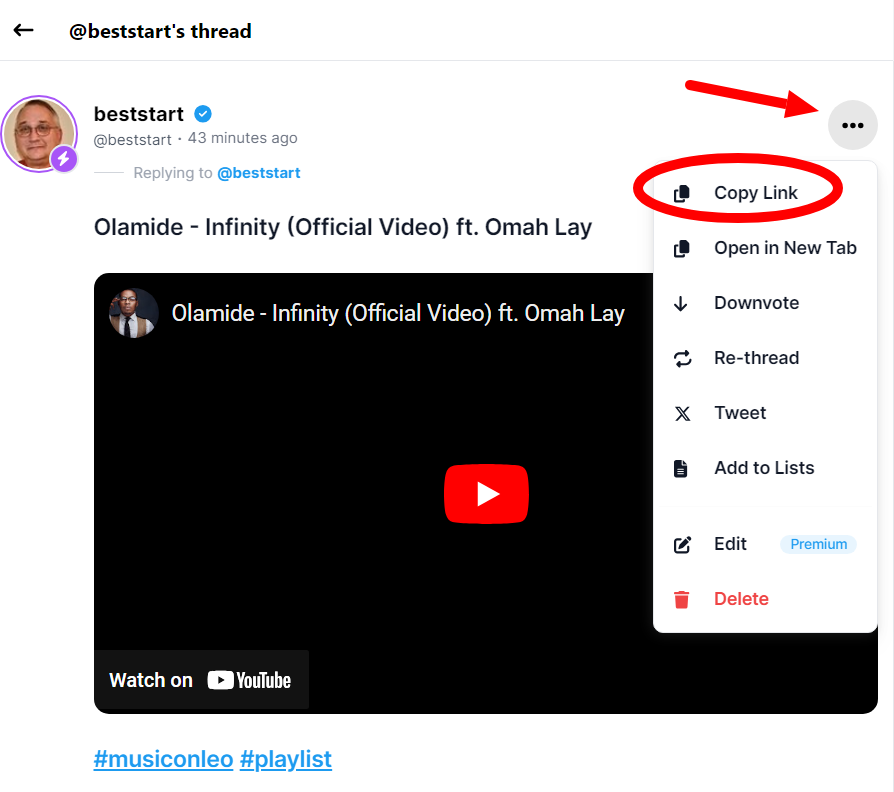This screenshot has width=894, height=792.
Task: Click the X Tweet icon
Action: pyautogui.click(x=682, y=414)
